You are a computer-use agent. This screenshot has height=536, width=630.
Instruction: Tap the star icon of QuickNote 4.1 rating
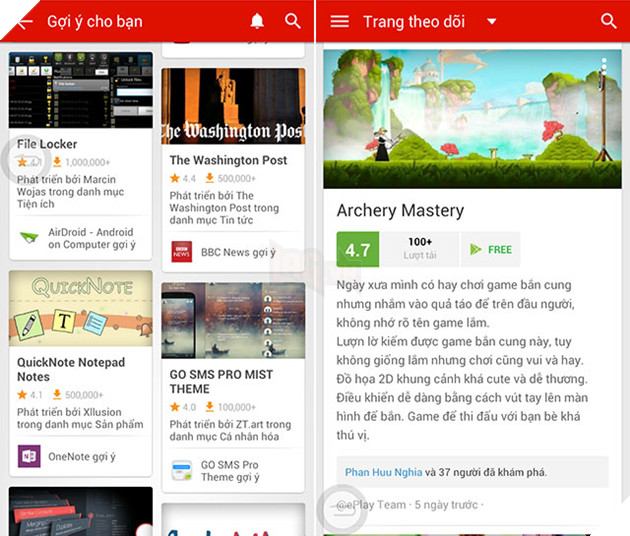point(22,395)
